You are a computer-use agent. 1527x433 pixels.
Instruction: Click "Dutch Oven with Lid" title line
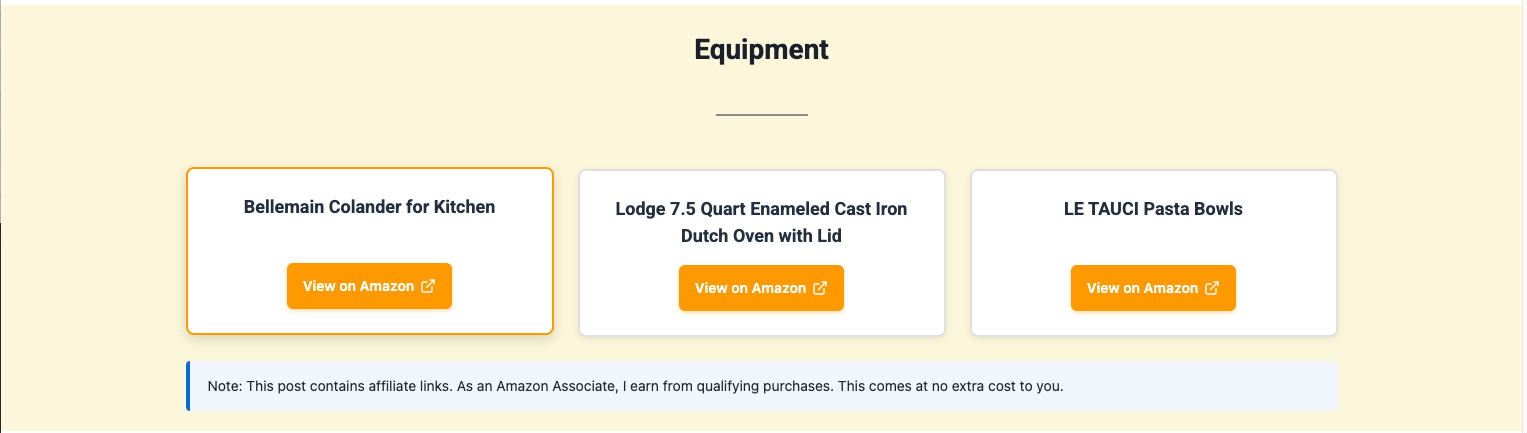pos(761,236)
